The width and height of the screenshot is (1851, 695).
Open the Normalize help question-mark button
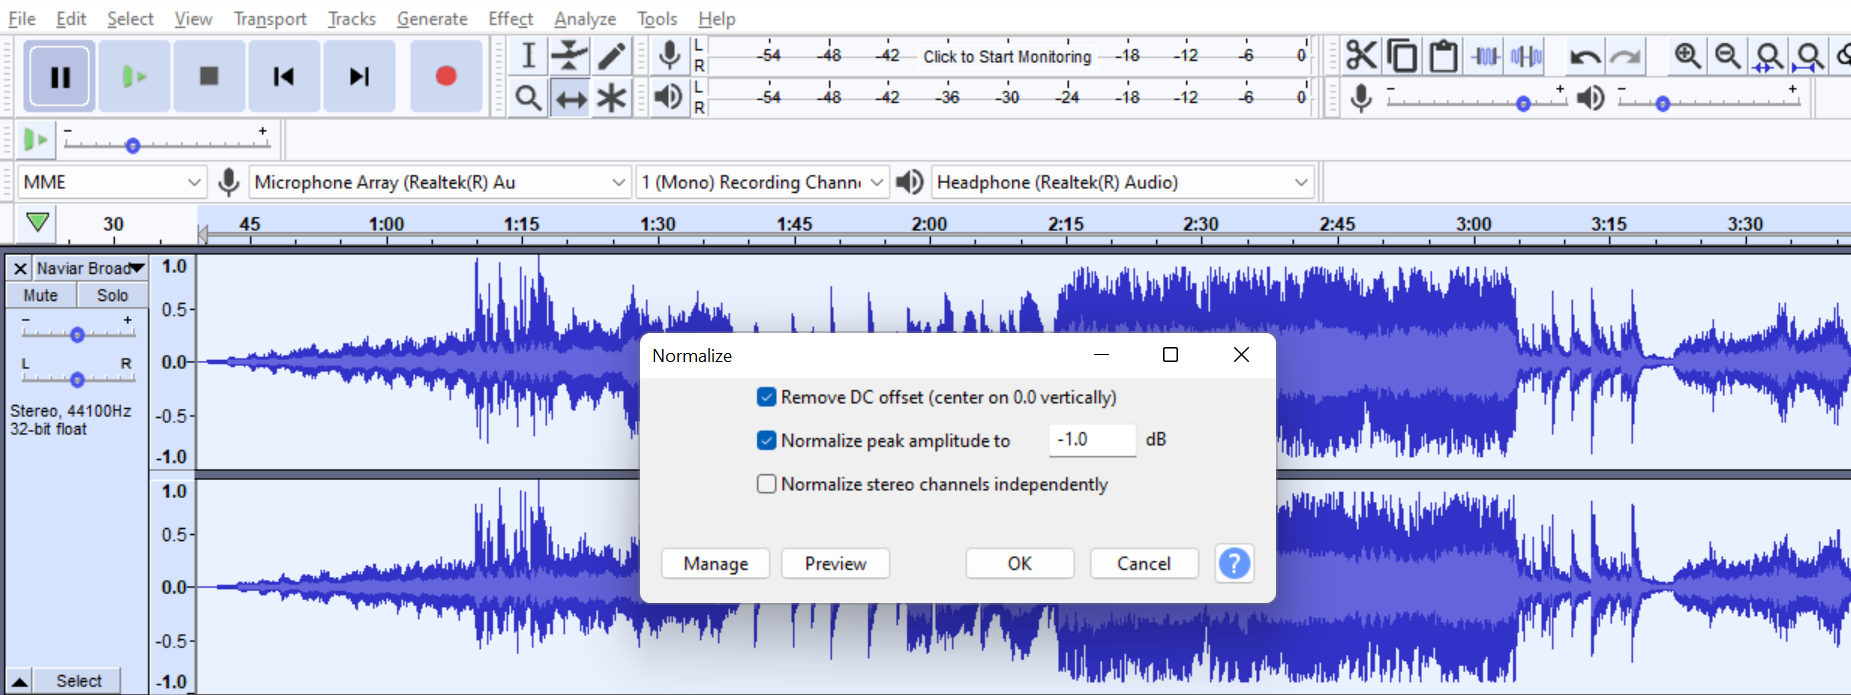pyautogui.click(x=1234, y=563)
